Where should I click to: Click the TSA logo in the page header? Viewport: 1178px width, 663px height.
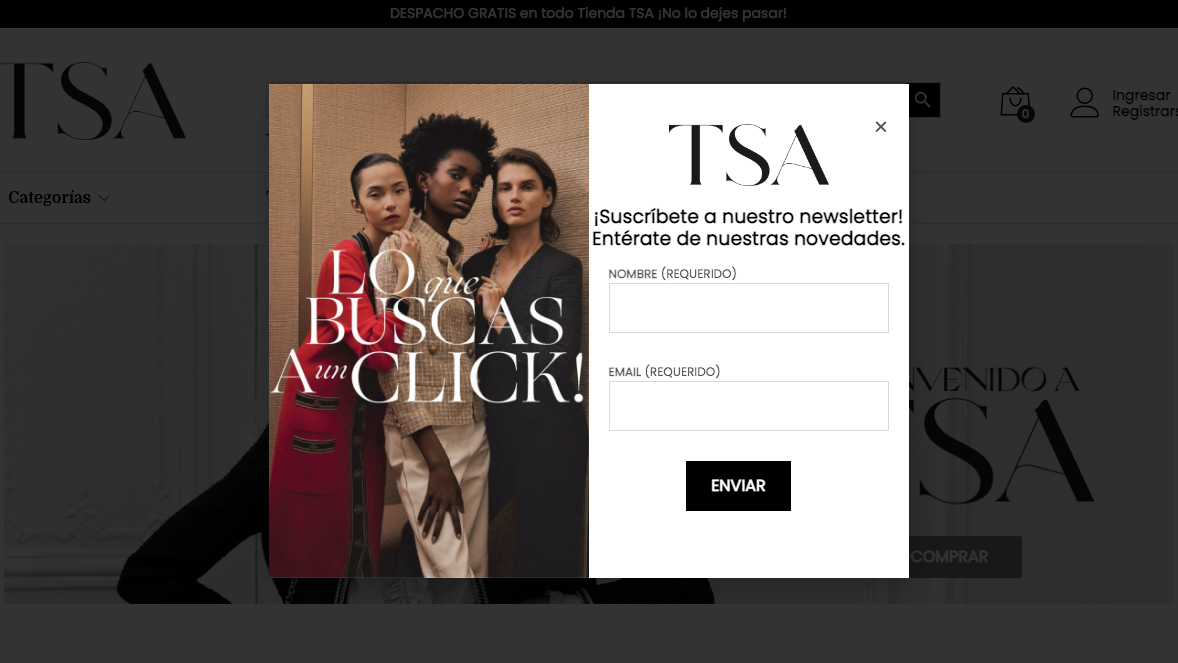pos(93,101)
